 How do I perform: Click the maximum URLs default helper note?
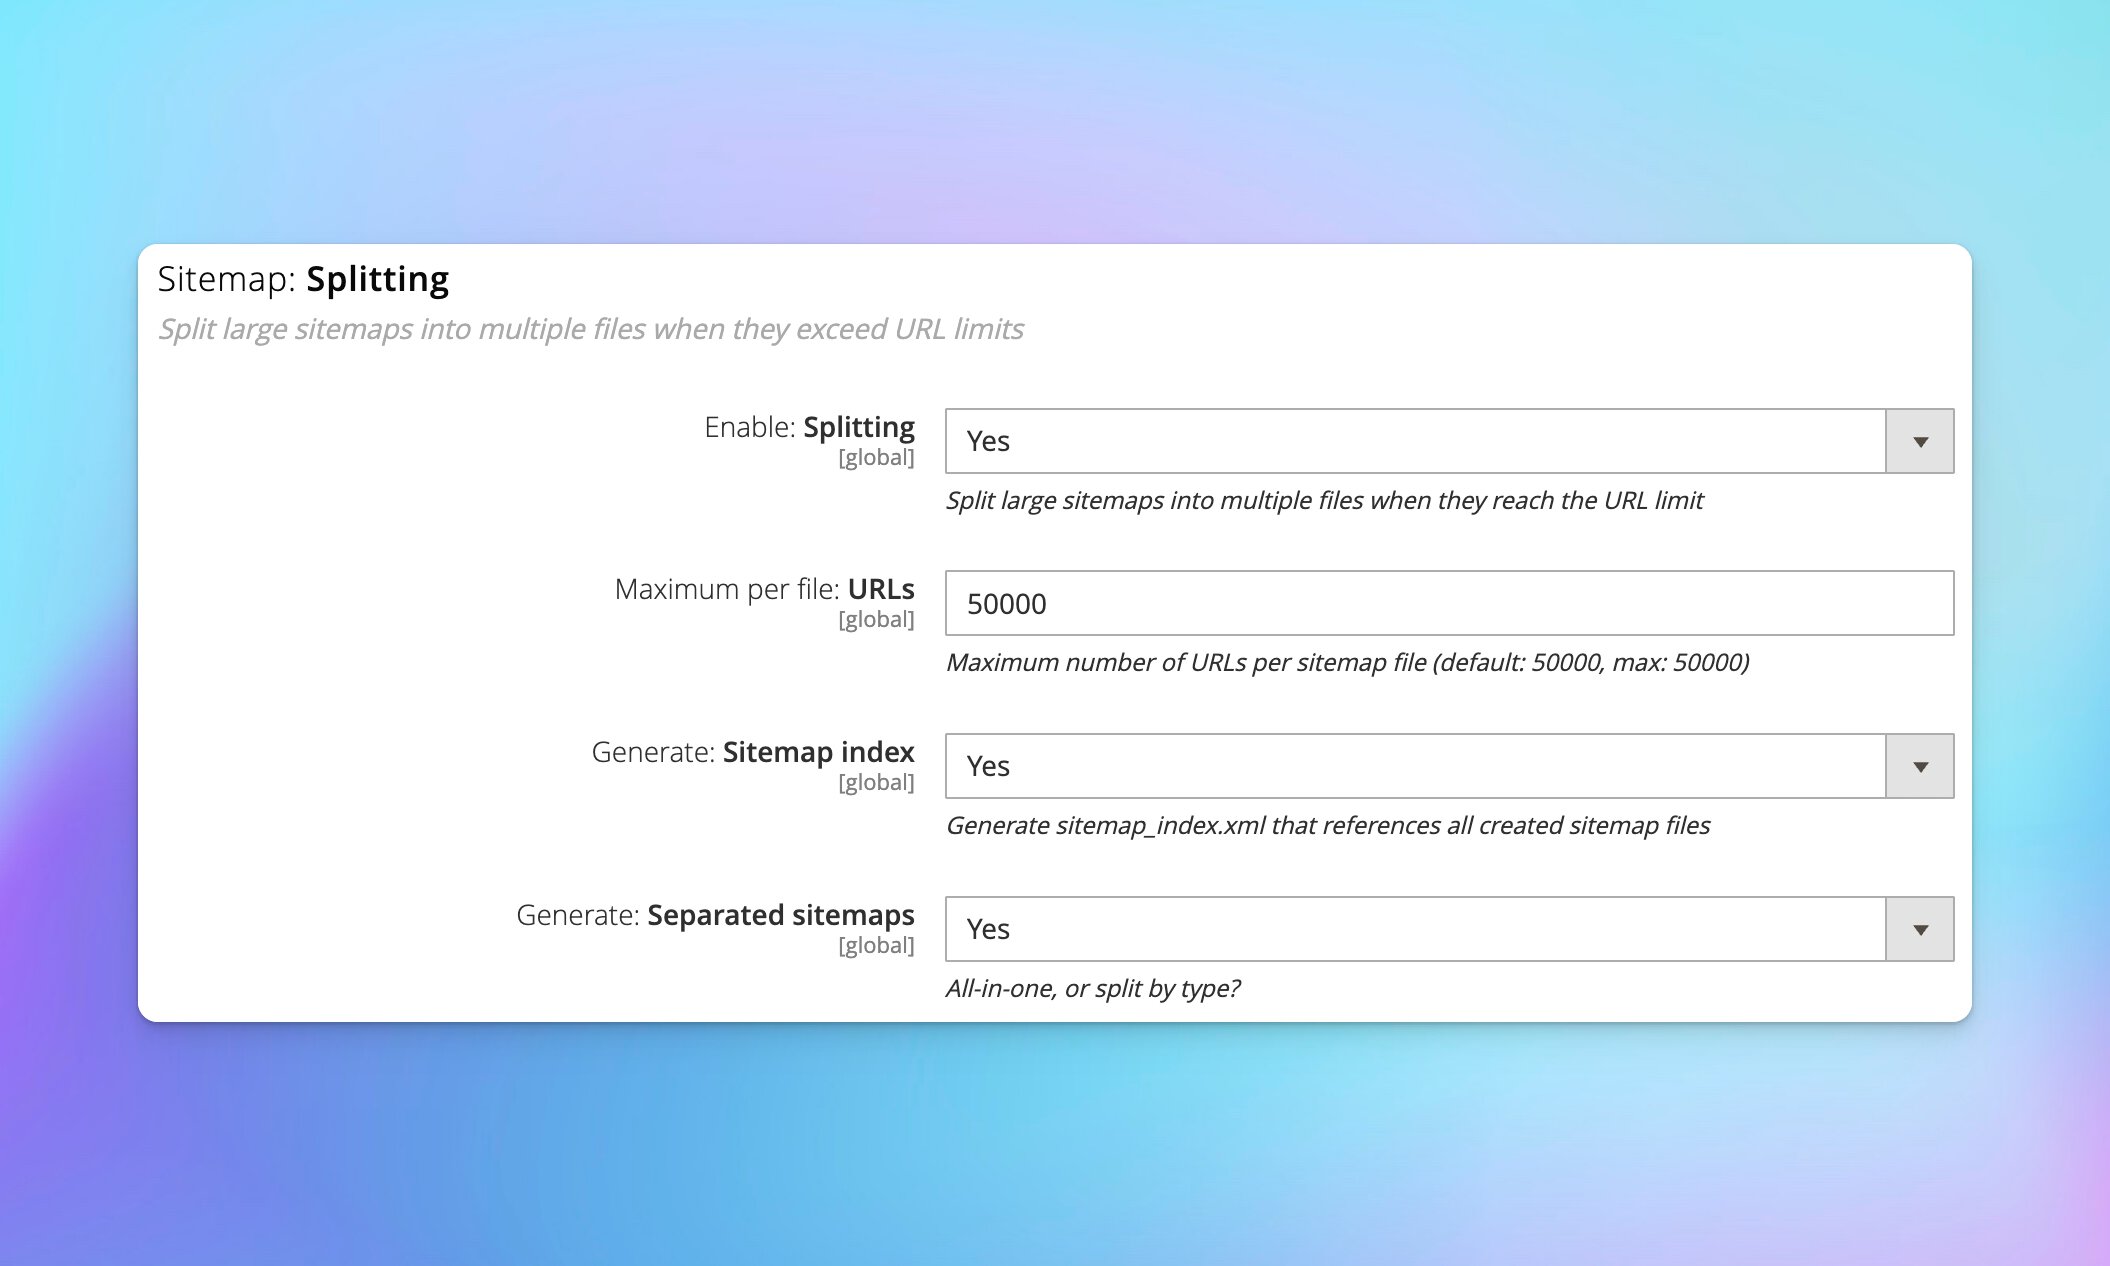click(1347, 663)
